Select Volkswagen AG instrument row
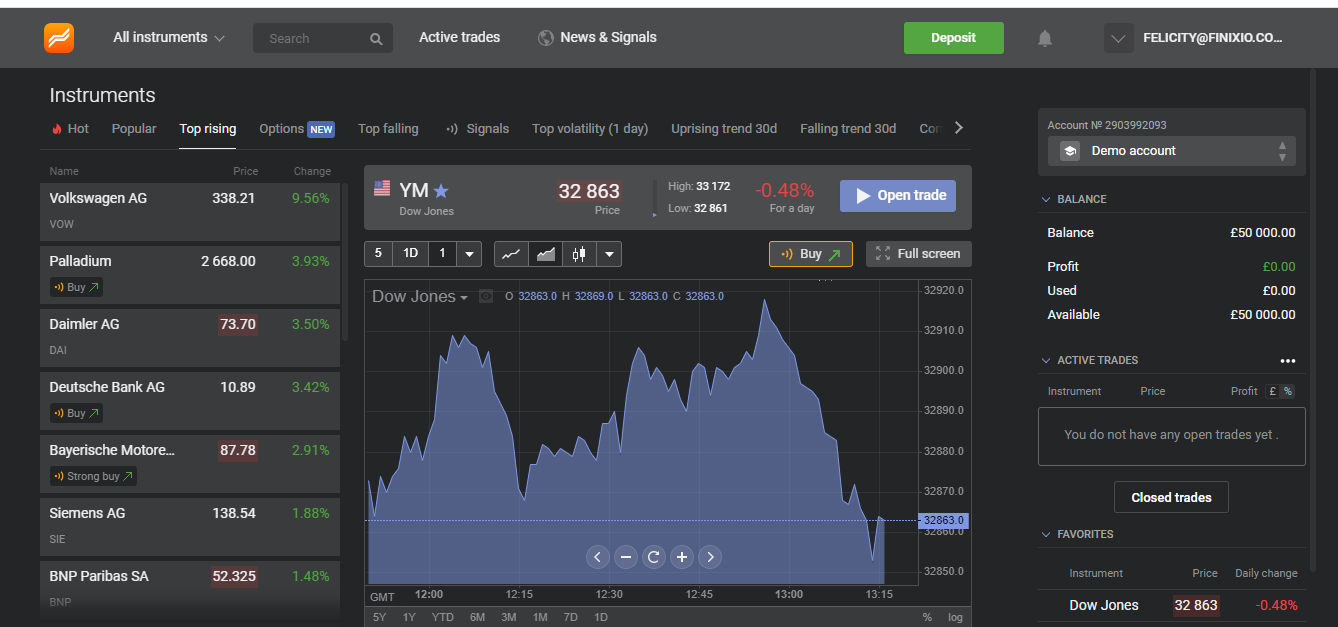The height and width of the screenshot is (627, 1338). click(190, 210)
